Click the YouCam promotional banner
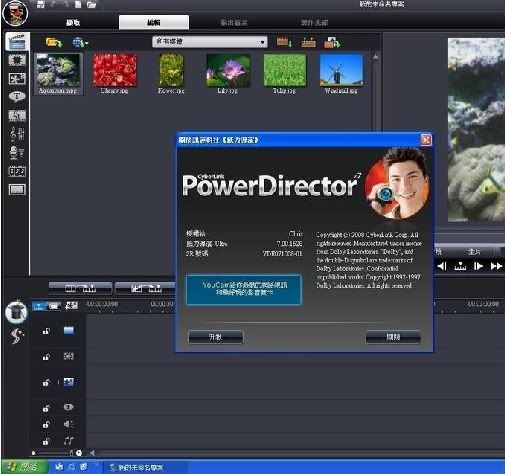This screenshot has width=505, height=474. 244,289
